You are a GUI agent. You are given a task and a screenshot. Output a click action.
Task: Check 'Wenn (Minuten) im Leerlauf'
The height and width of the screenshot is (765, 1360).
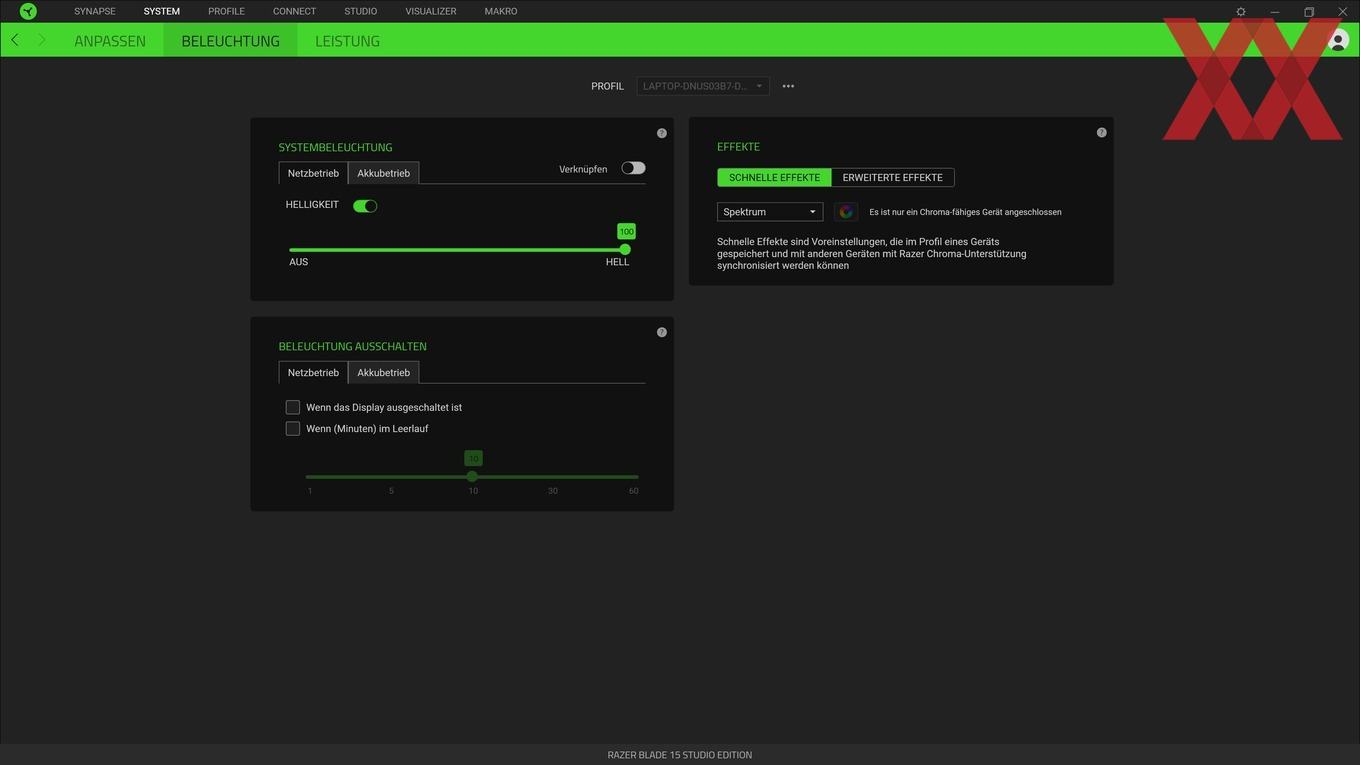point(293,428)
